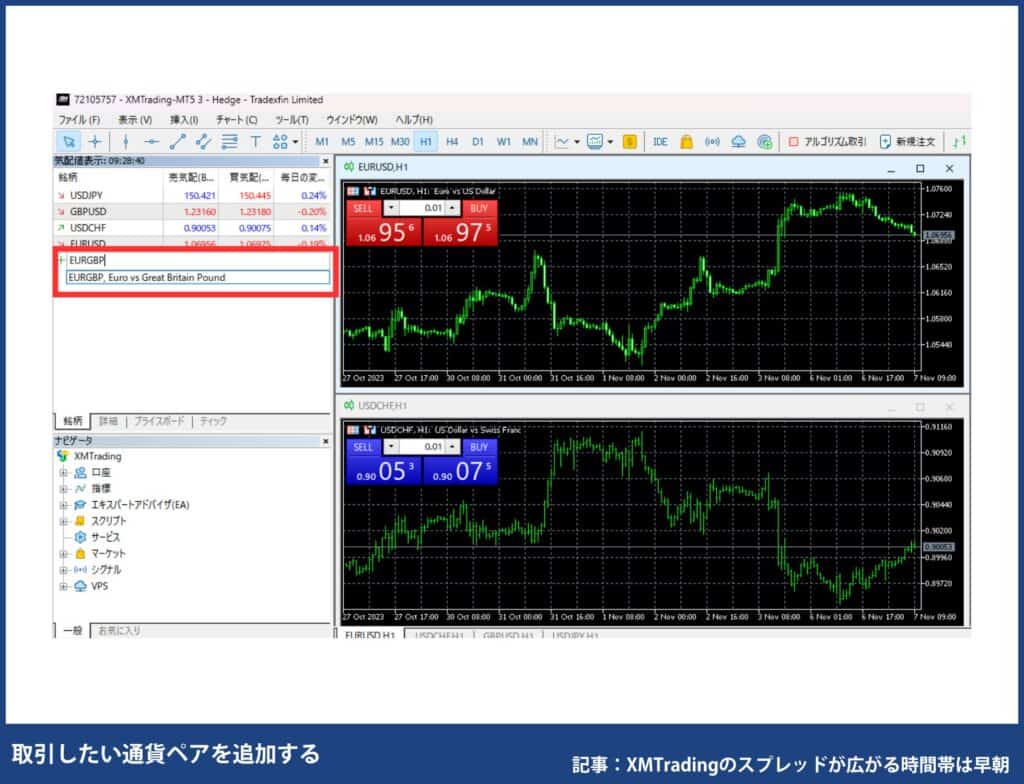Switch chart to H4 timeframe
This screenshot has height=784, width=1024.
coord(452,142)
